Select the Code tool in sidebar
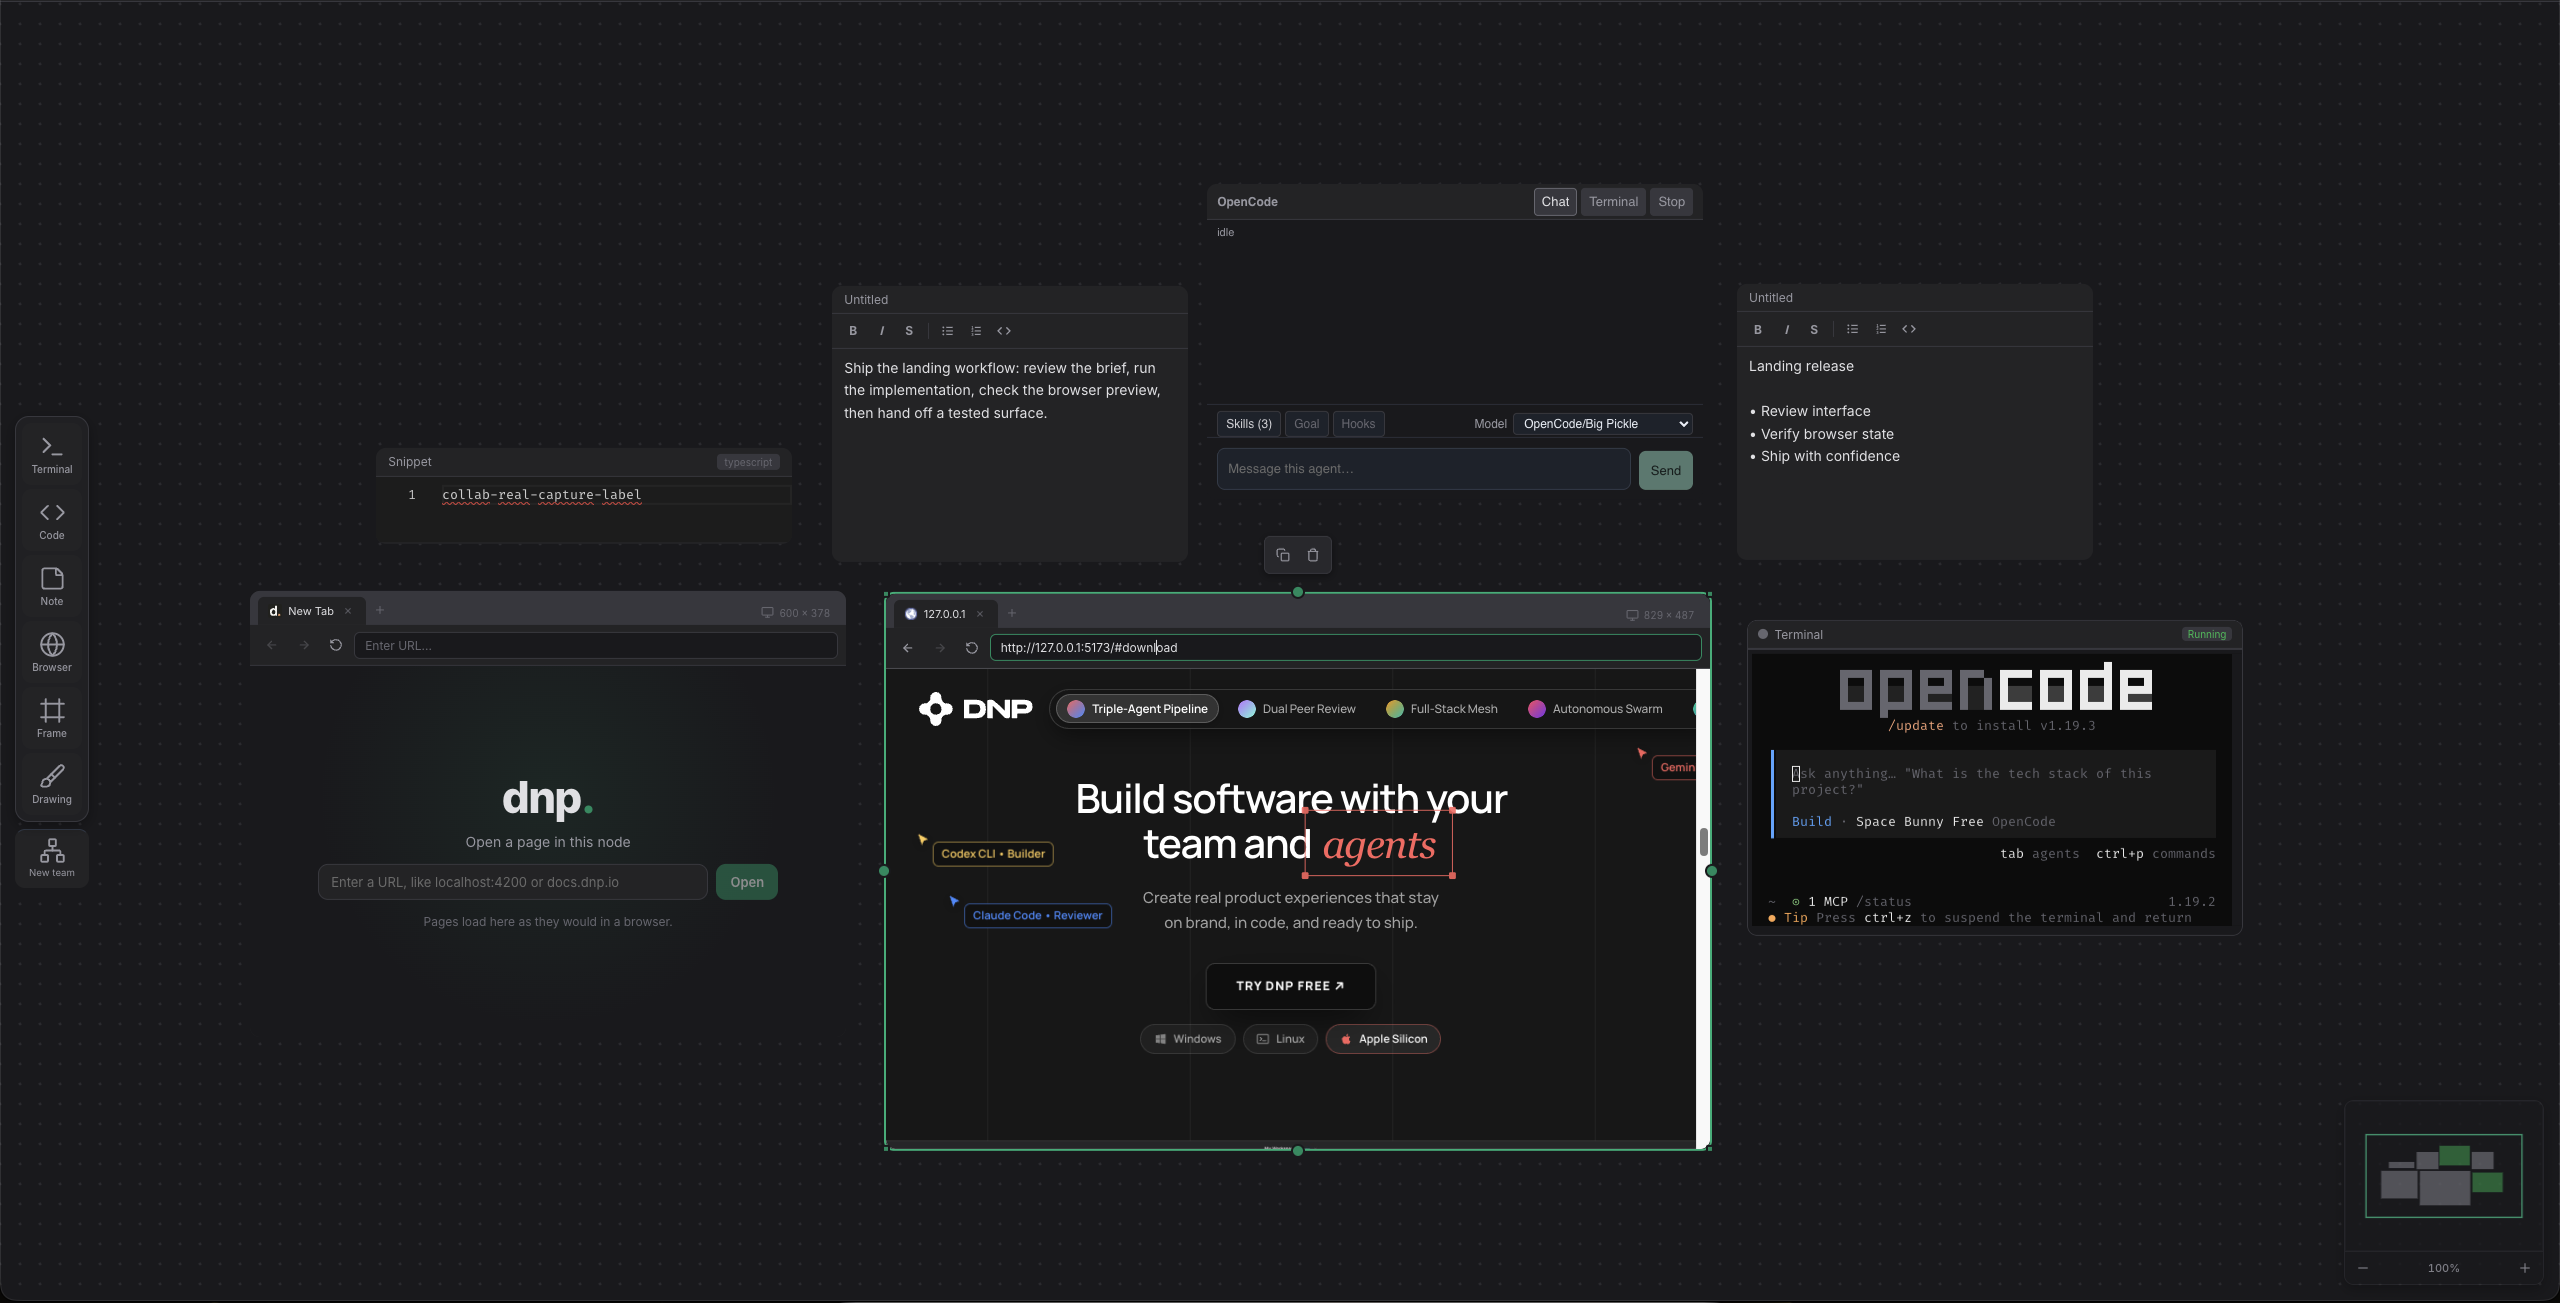Image resolution: width=2560 pixels, height=1303 pixels. [x=52, y=521]
